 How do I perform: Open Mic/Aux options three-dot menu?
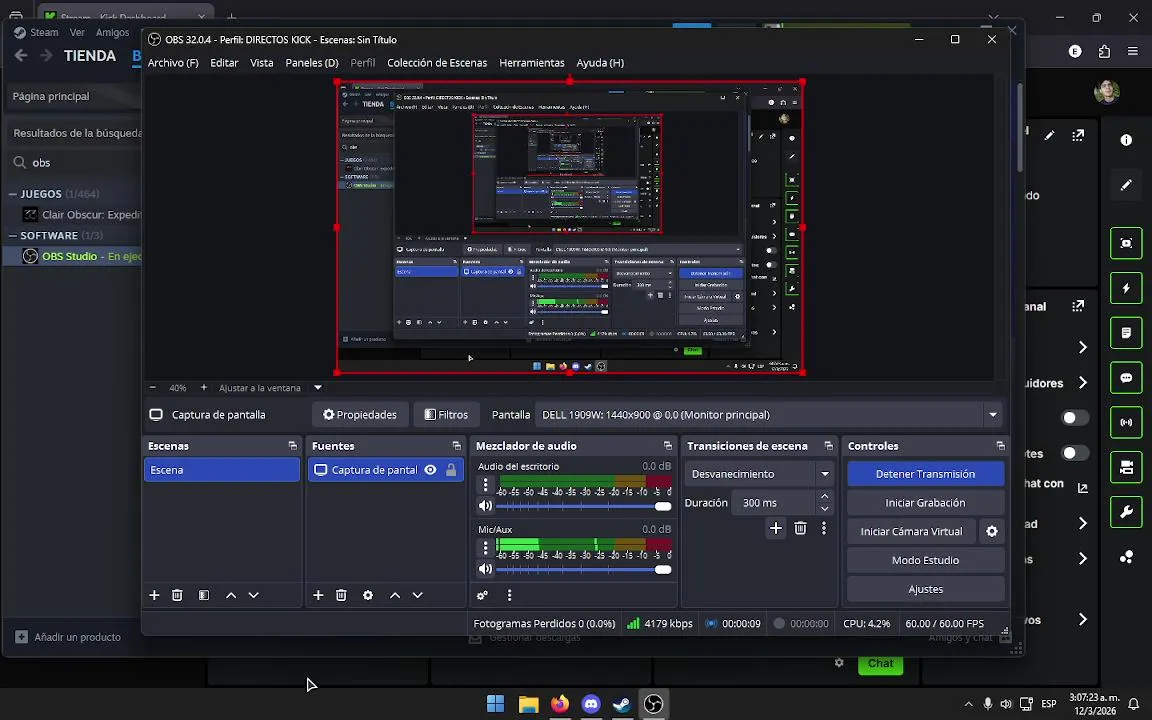[485, 548]
